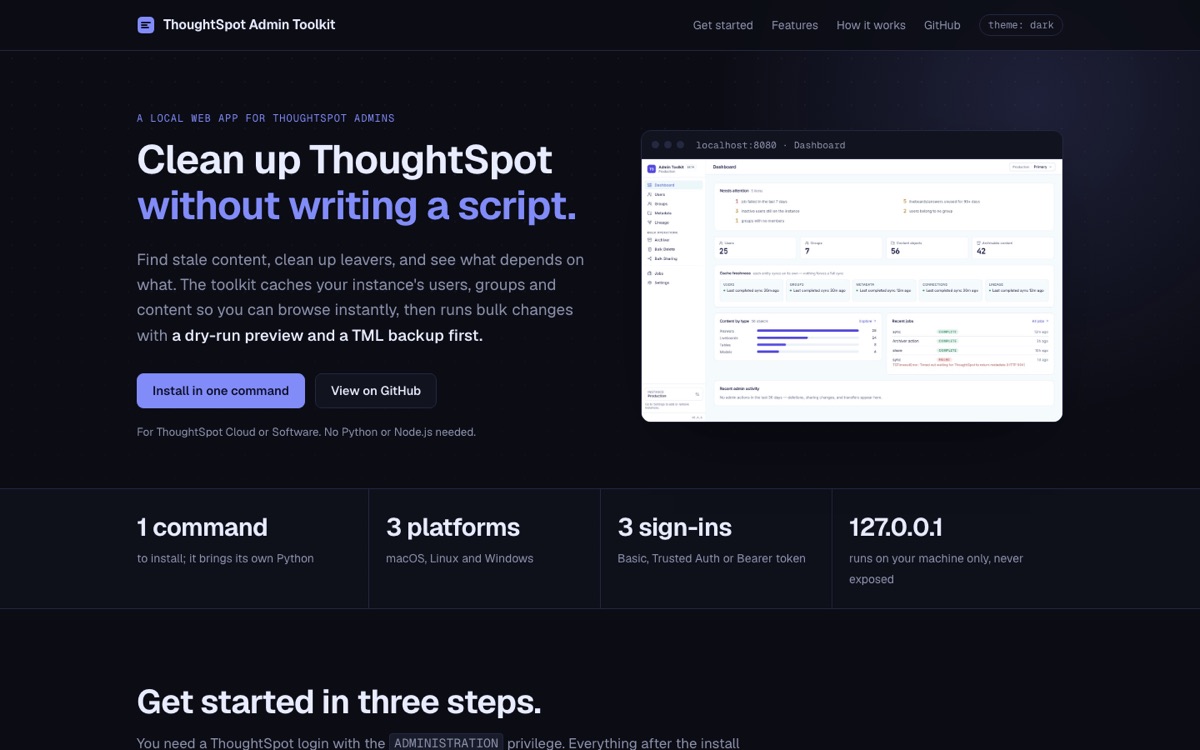
Task: Click the View on GitHub button
Action: [x=376, y=391]
